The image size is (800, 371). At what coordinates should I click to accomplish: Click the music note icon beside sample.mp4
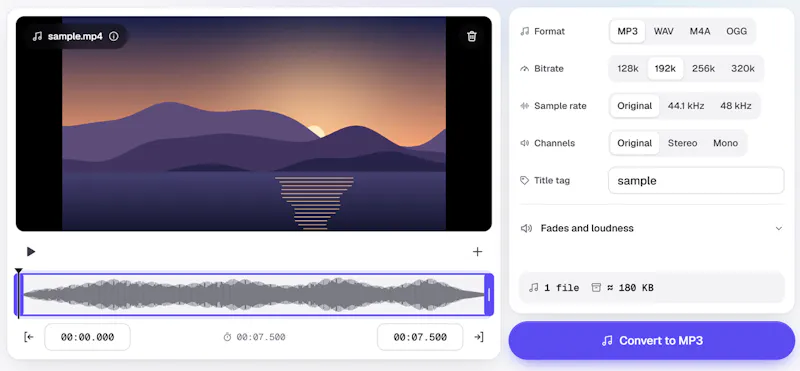[37, 36]
